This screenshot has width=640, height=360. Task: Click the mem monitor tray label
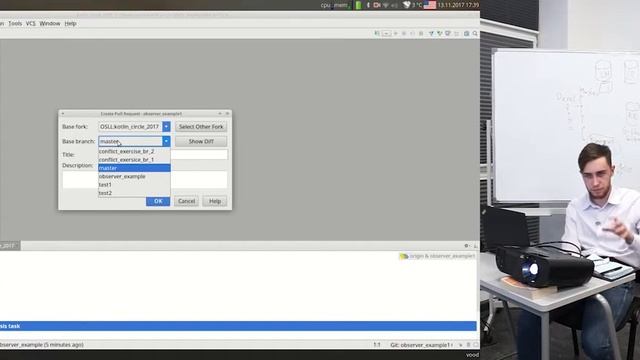click(x=341, y=5)
